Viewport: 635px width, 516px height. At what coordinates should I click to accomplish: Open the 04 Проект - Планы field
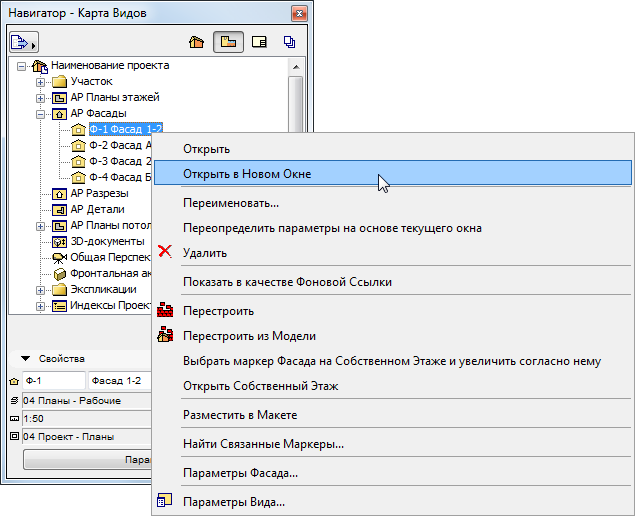coord(87,437)
